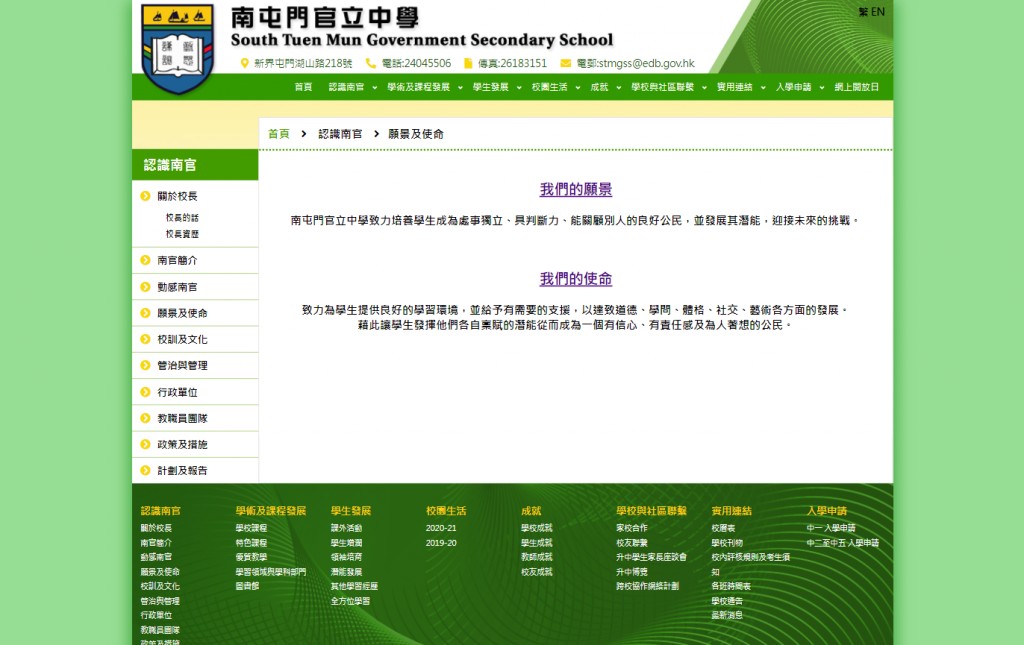The image size is (1024, 645).
Task: Open the 我們的願景 heading link
Action: pyautogui.click(x=576, y=189)
